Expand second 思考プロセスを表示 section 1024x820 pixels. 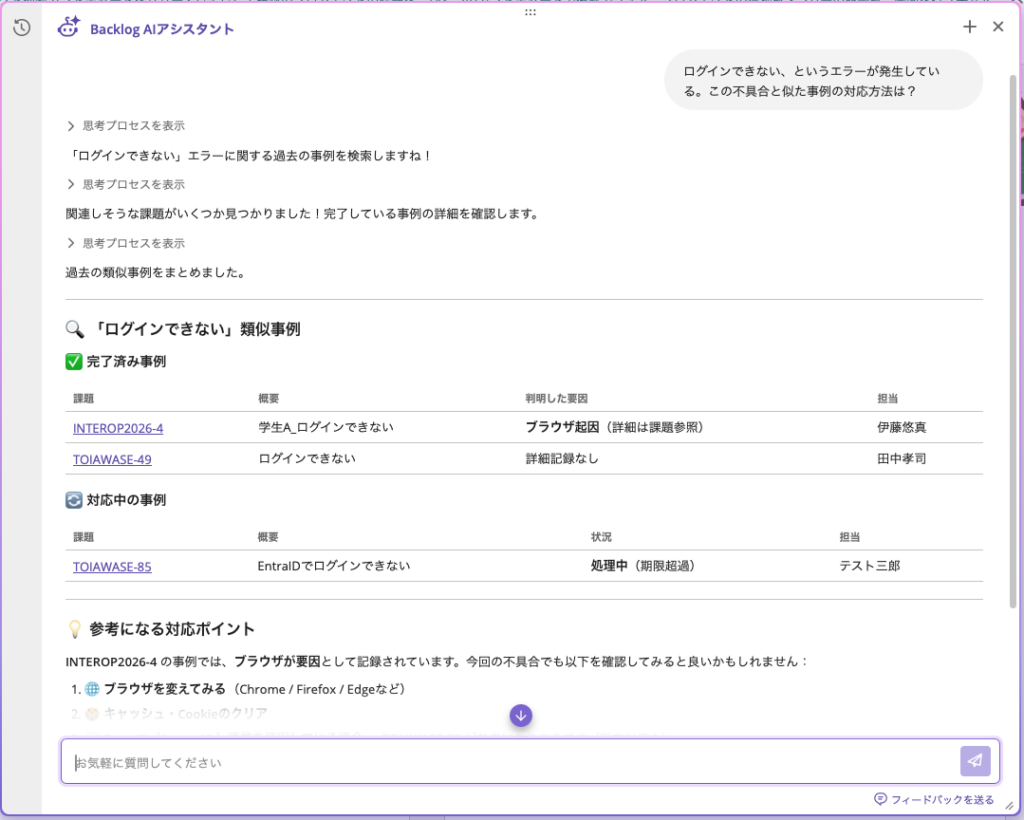pyautogui.click(x=126, y=185)
